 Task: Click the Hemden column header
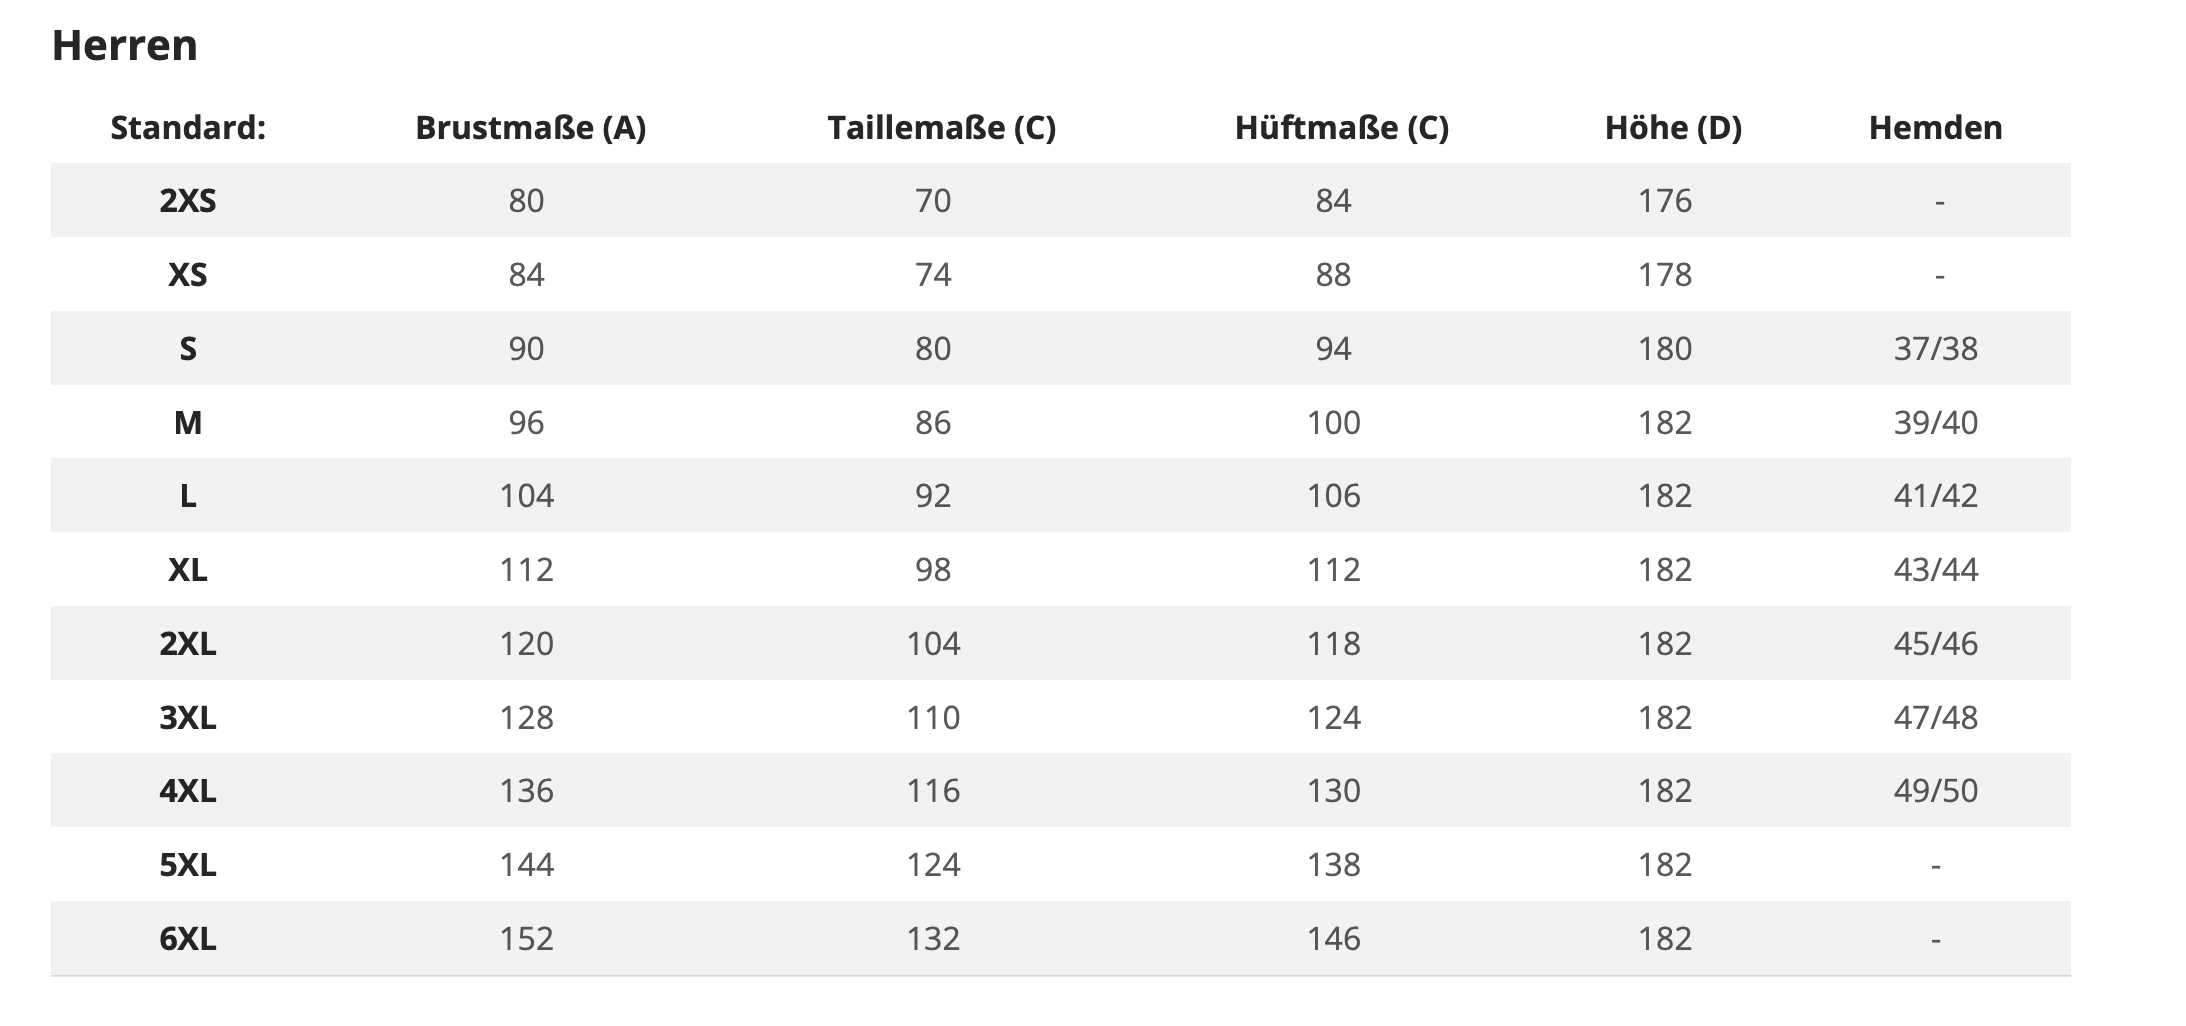[x=1935, y=128]
